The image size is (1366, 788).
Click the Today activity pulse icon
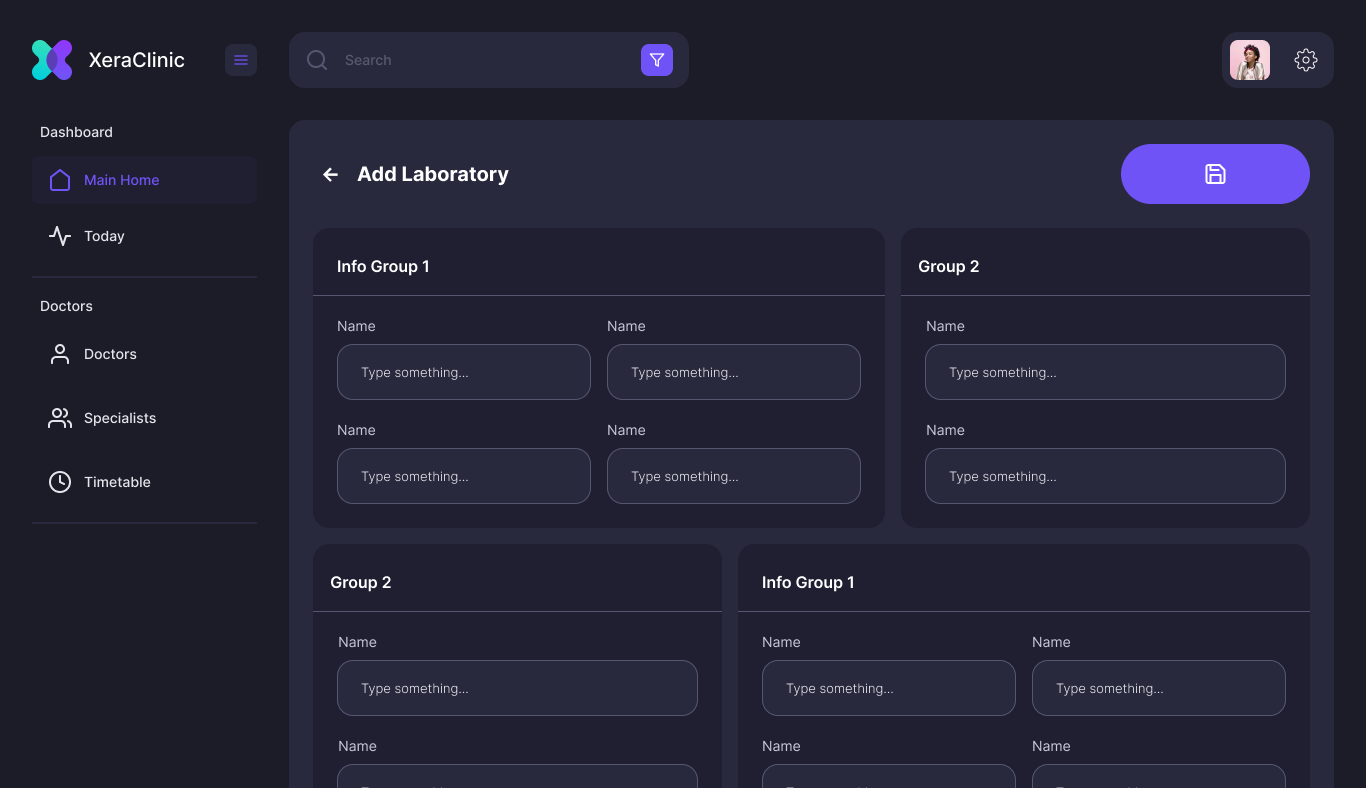[x=60, y=236]
